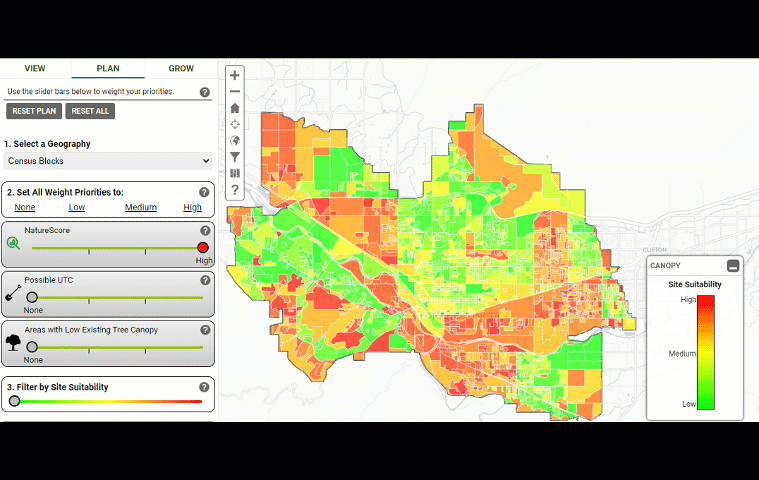759x480 pixels.
Task: Click the Site Suitability filter slider handle
Action: coord(14,401)
